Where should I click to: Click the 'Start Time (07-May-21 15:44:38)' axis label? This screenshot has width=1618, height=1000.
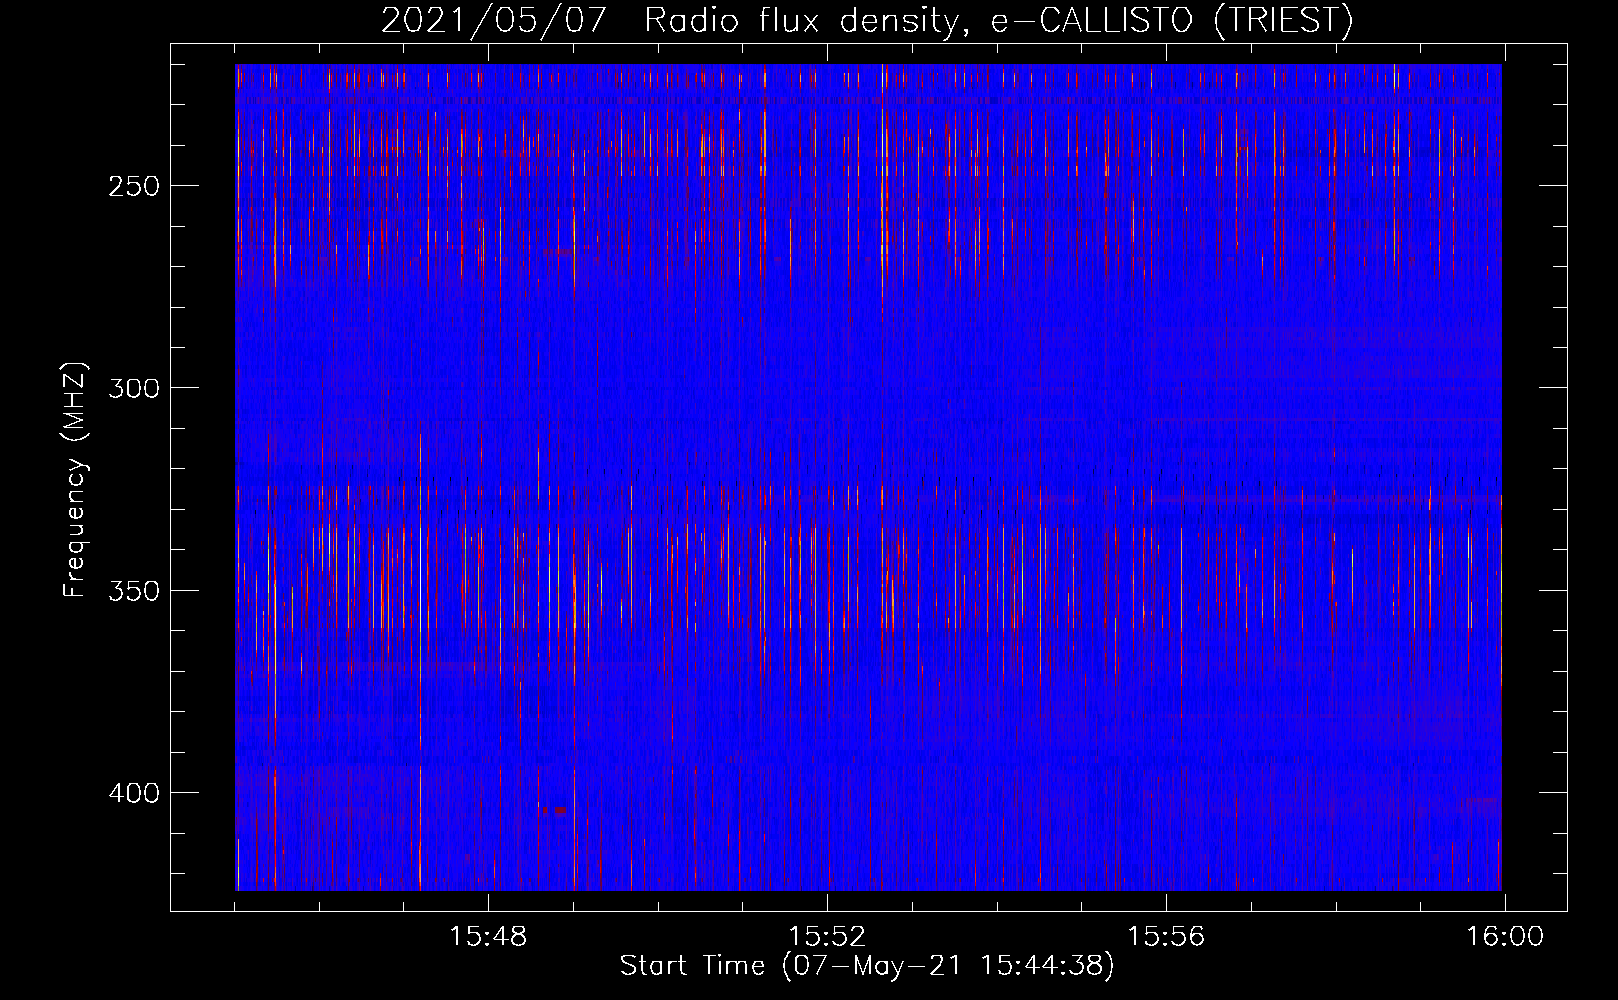pyautogui.click(x=867, y=966)
